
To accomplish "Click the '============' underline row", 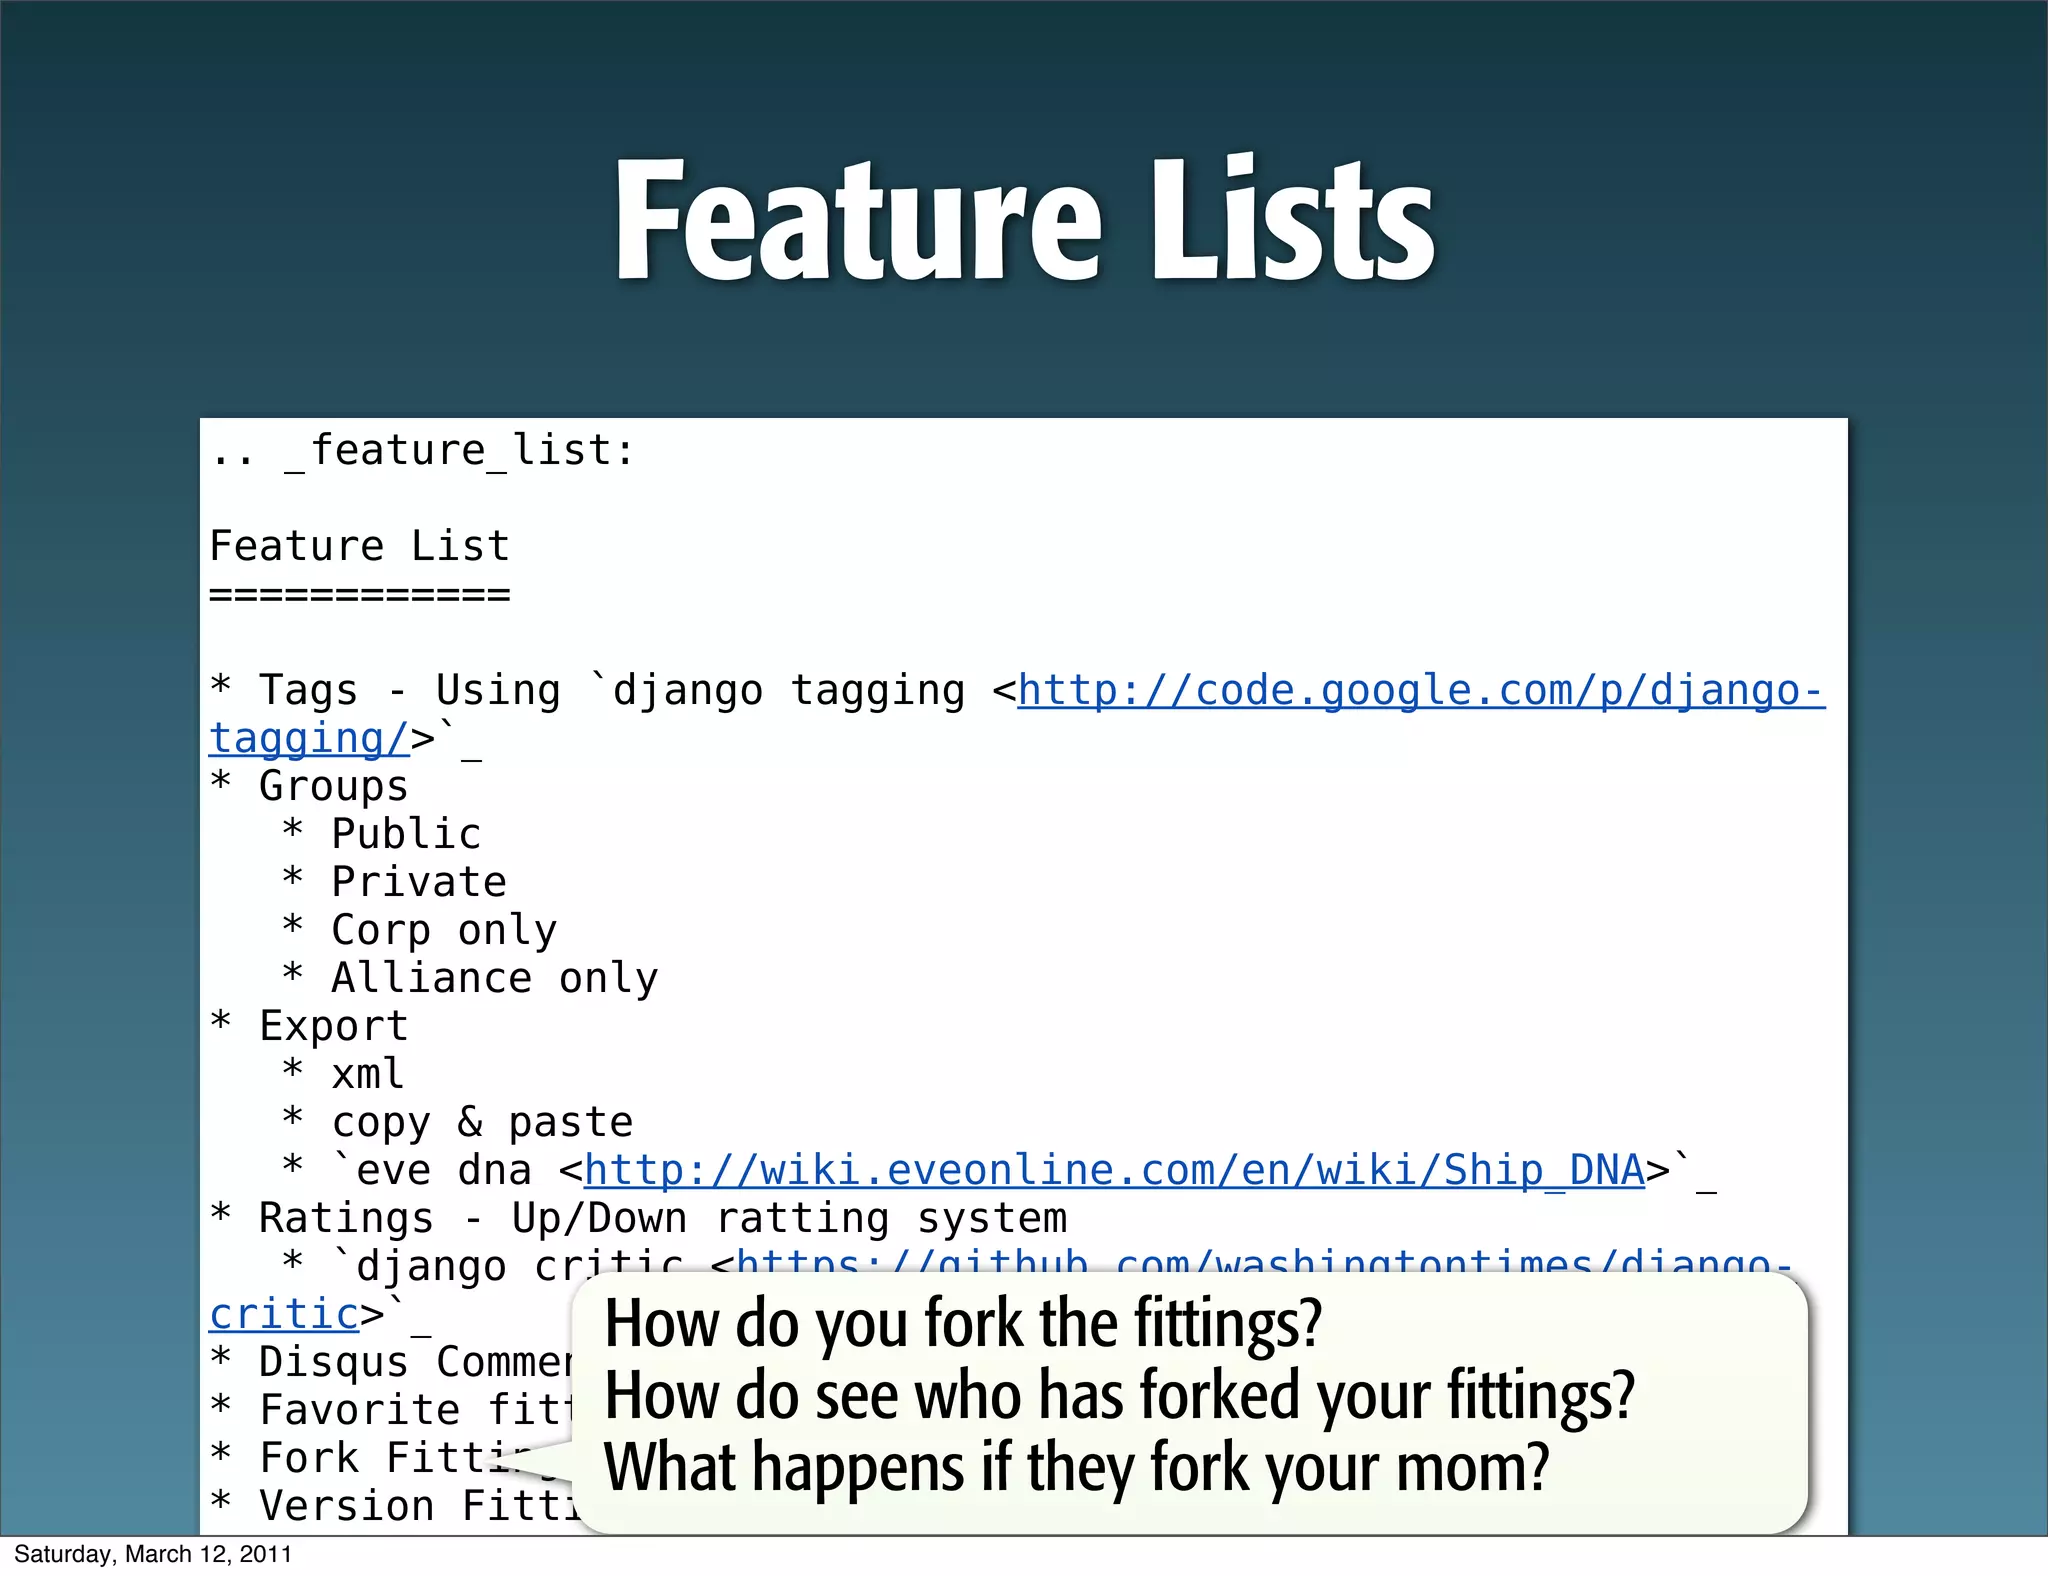I will click(360, 595).
